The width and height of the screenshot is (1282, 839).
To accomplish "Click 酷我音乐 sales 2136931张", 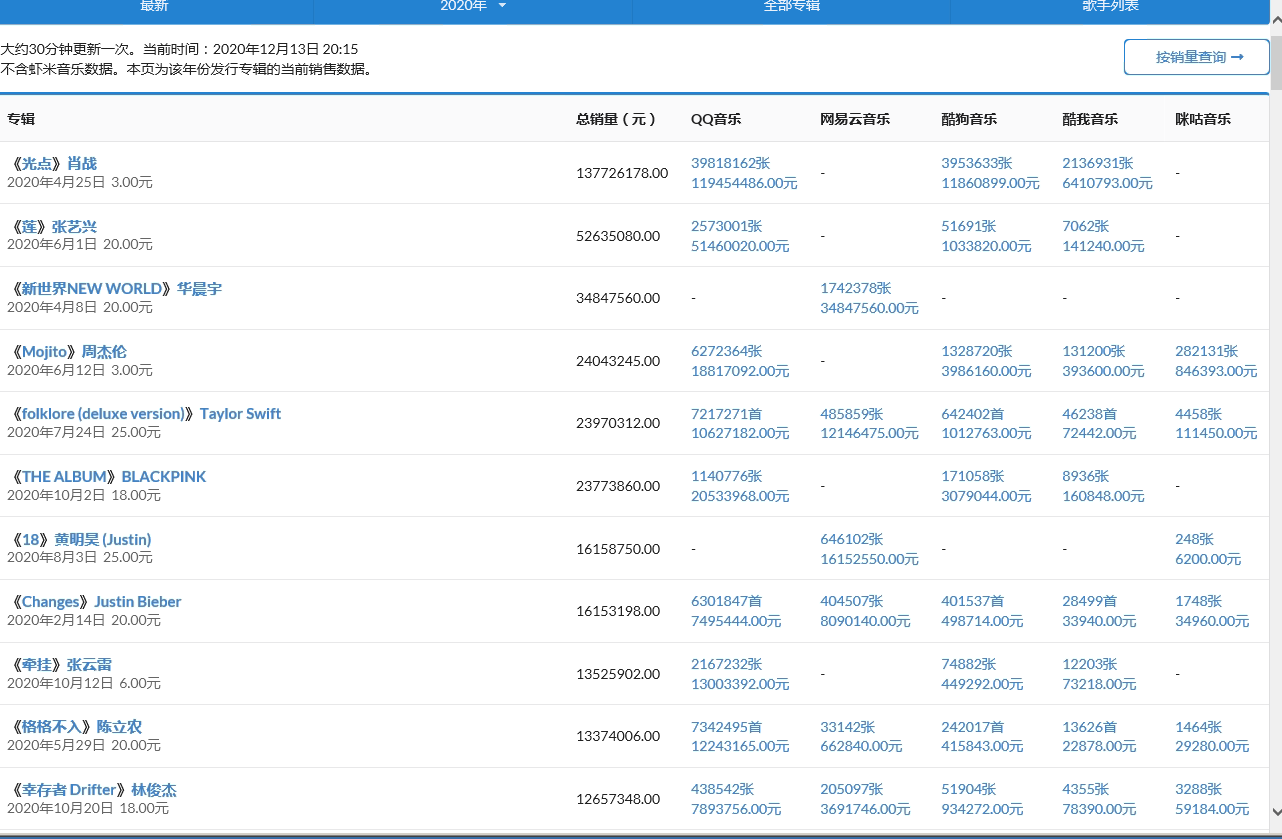I will tap(1098, 163).
